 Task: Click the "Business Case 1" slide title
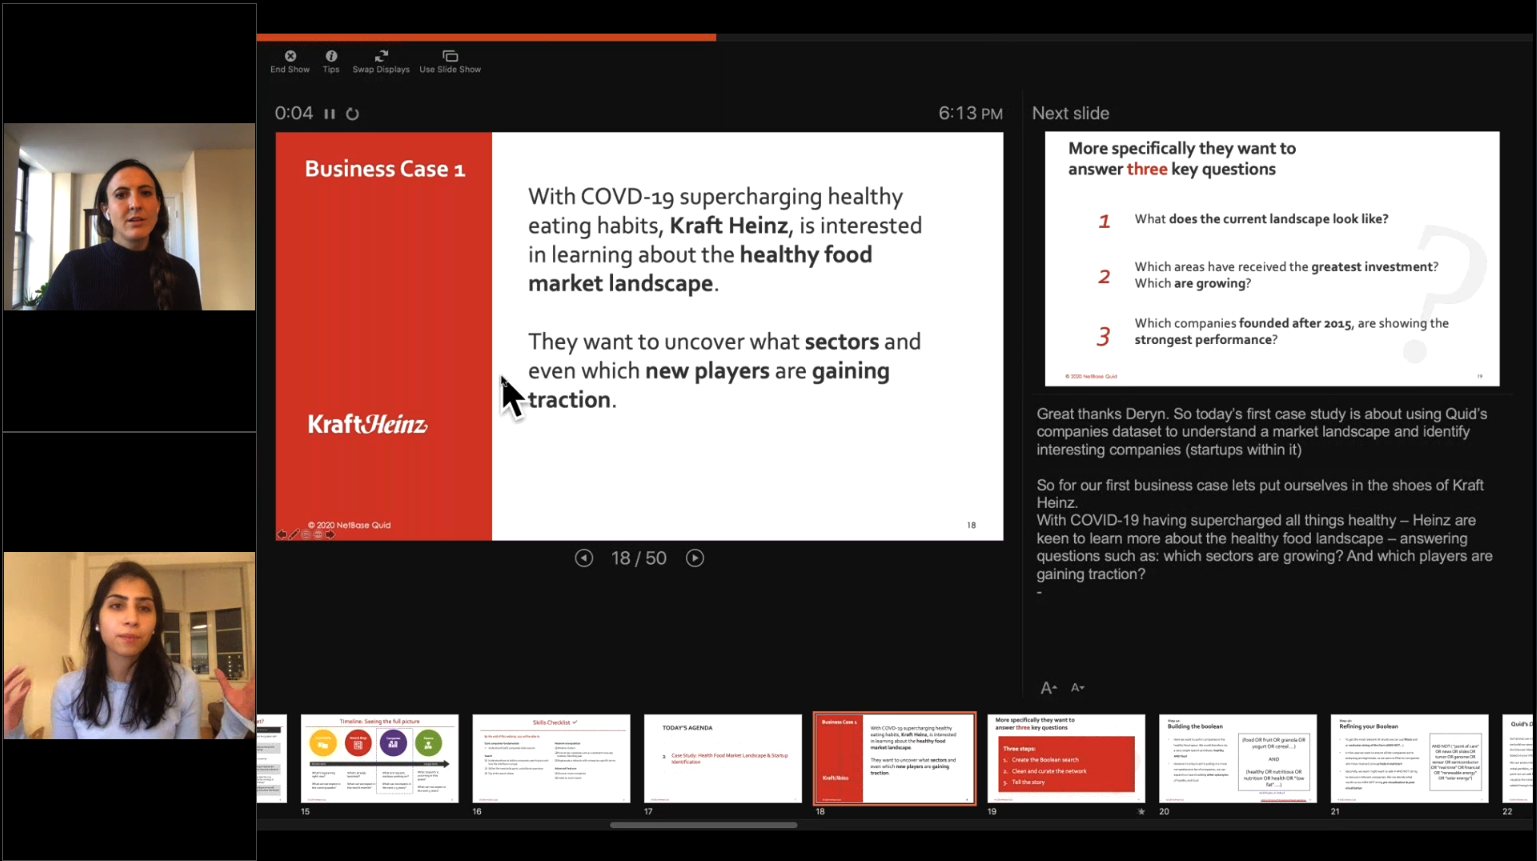(385, 169)
